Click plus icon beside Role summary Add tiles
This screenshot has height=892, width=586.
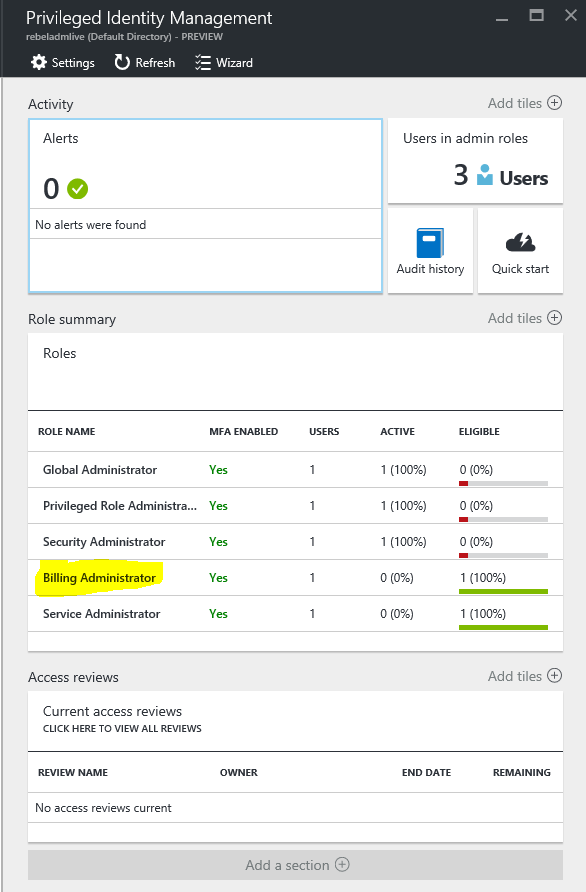click(x=554, y=317)
